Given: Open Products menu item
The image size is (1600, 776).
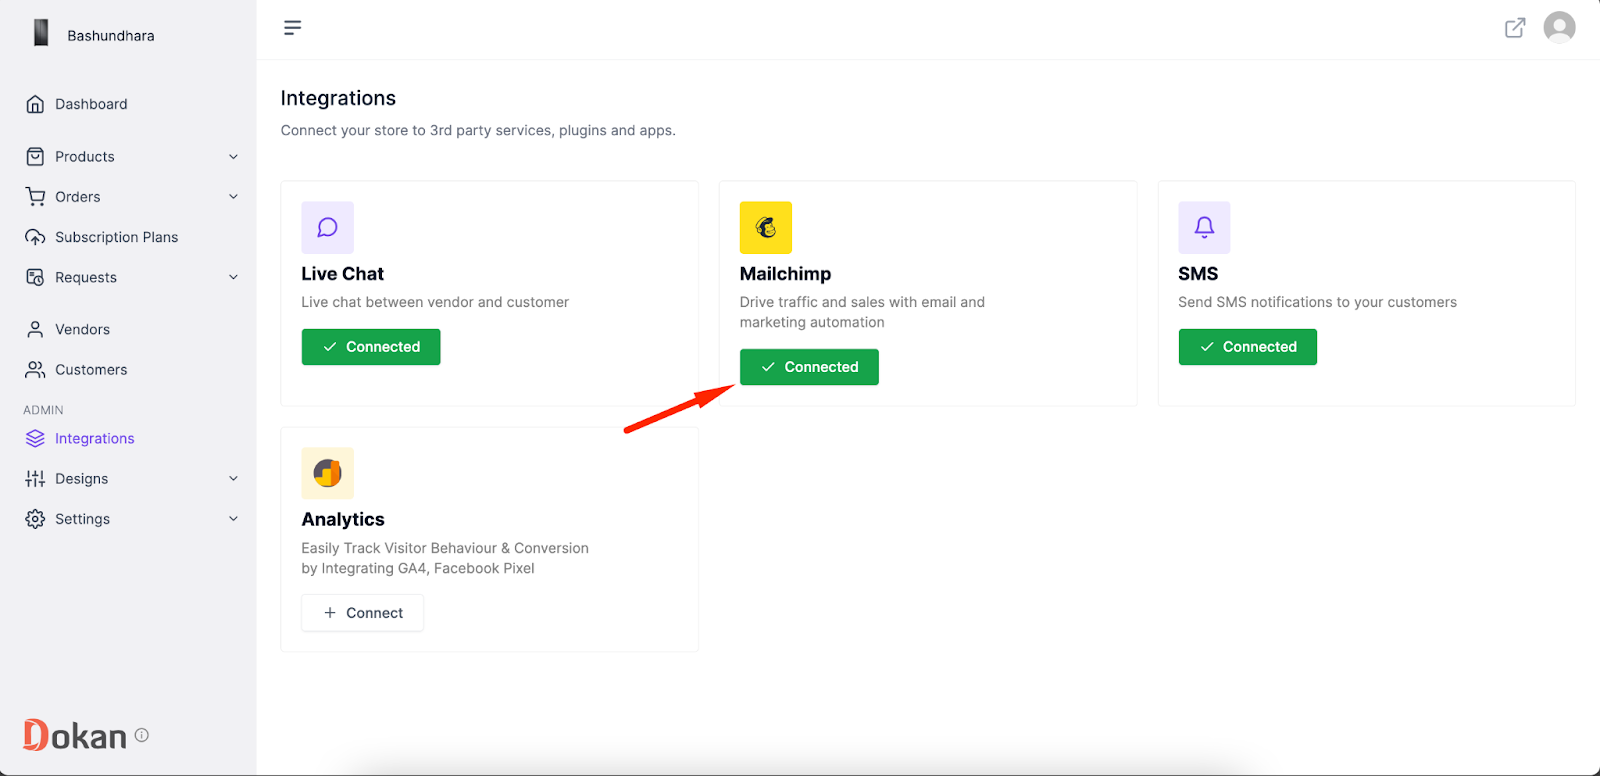Looking at the screenshot, I should (85, 157).
